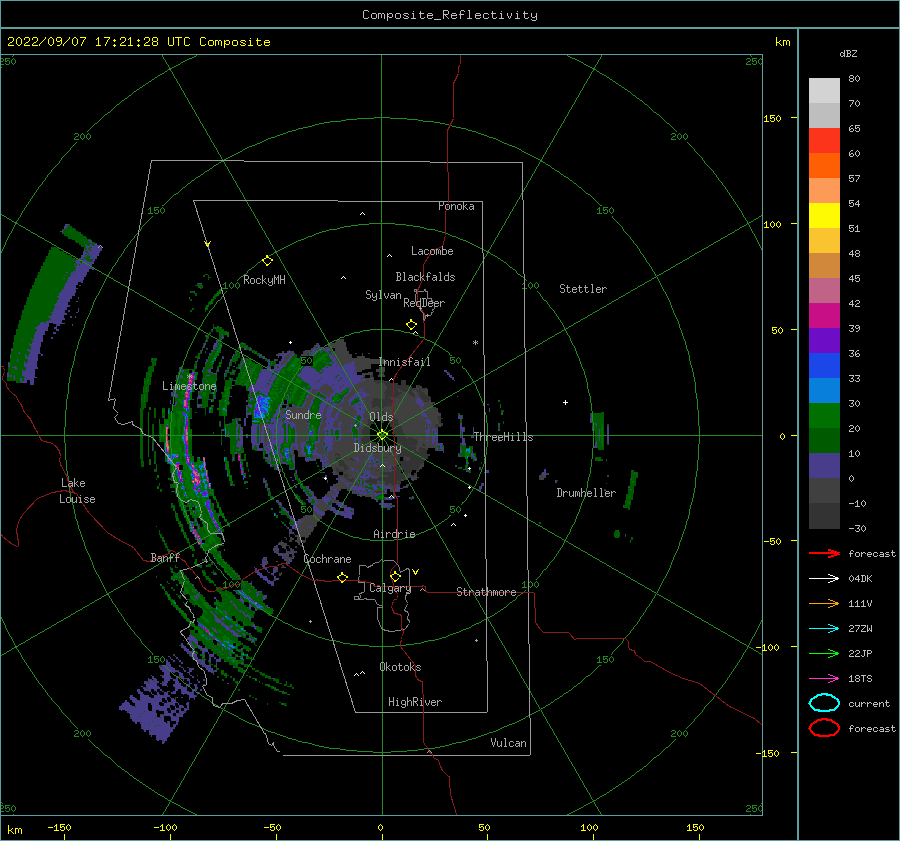Click the white 04DK arrow icon
The width and height of the screenshot is (900, 841).
pos(824,579)
